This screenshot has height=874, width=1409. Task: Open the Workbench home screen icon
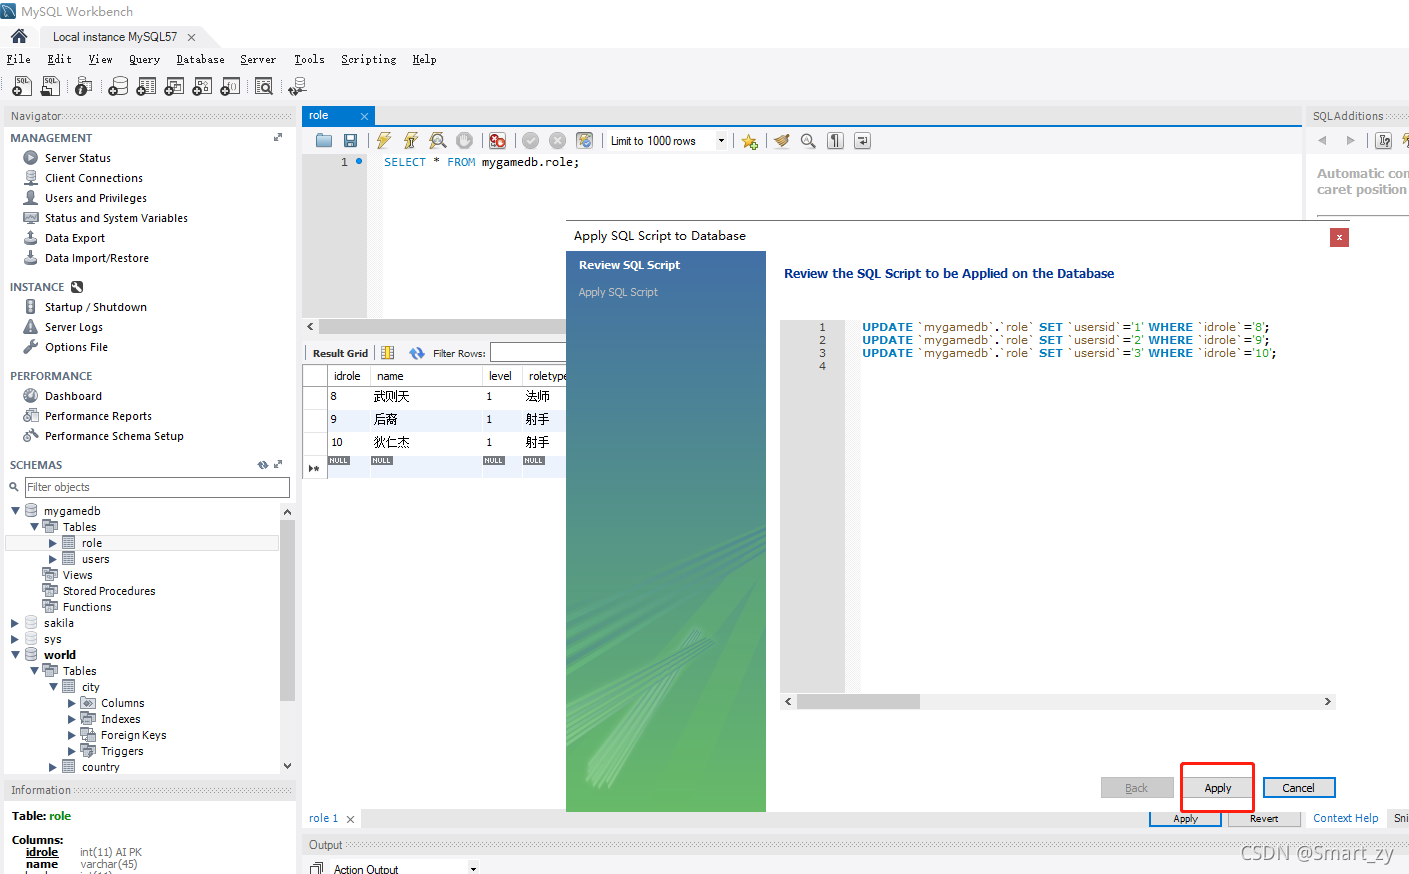(19, 36)
